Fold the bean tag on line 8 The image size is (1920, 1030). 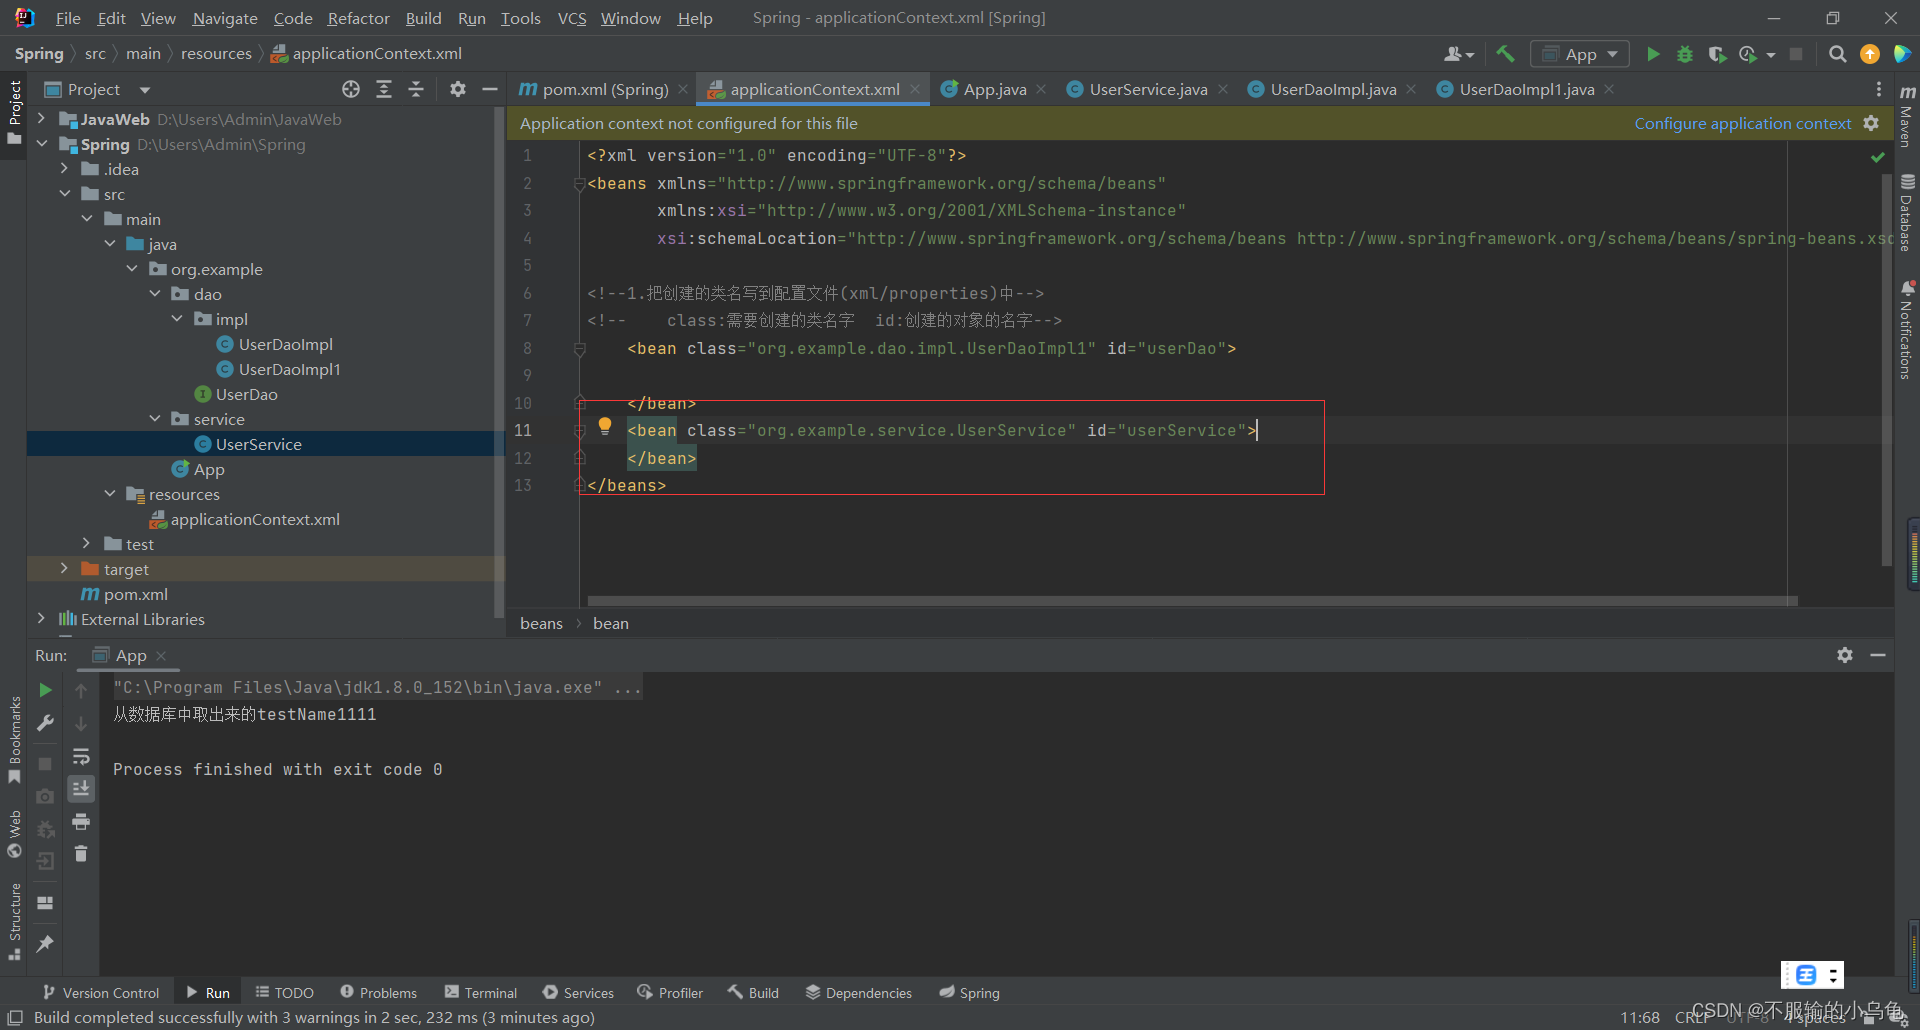click(x=579, y=349)
